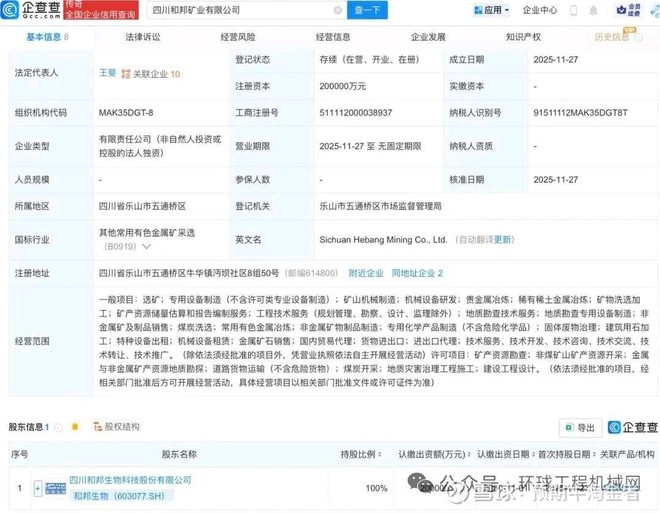This screenshot has width=660, height=513.
Task: Click 所属地区 value 四川省乐山市五通桥区
Action: 142,206
